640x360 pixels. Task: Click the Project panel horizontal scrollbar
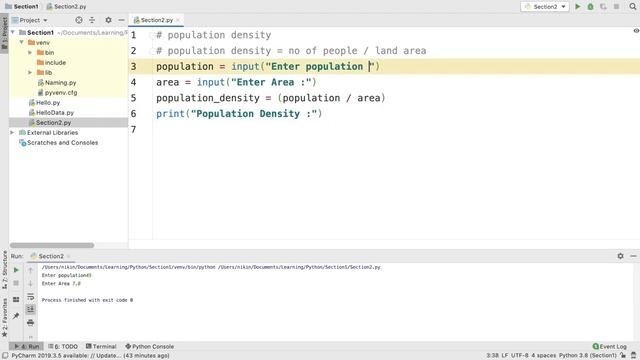pyautogui.click(x=52, y=245)
